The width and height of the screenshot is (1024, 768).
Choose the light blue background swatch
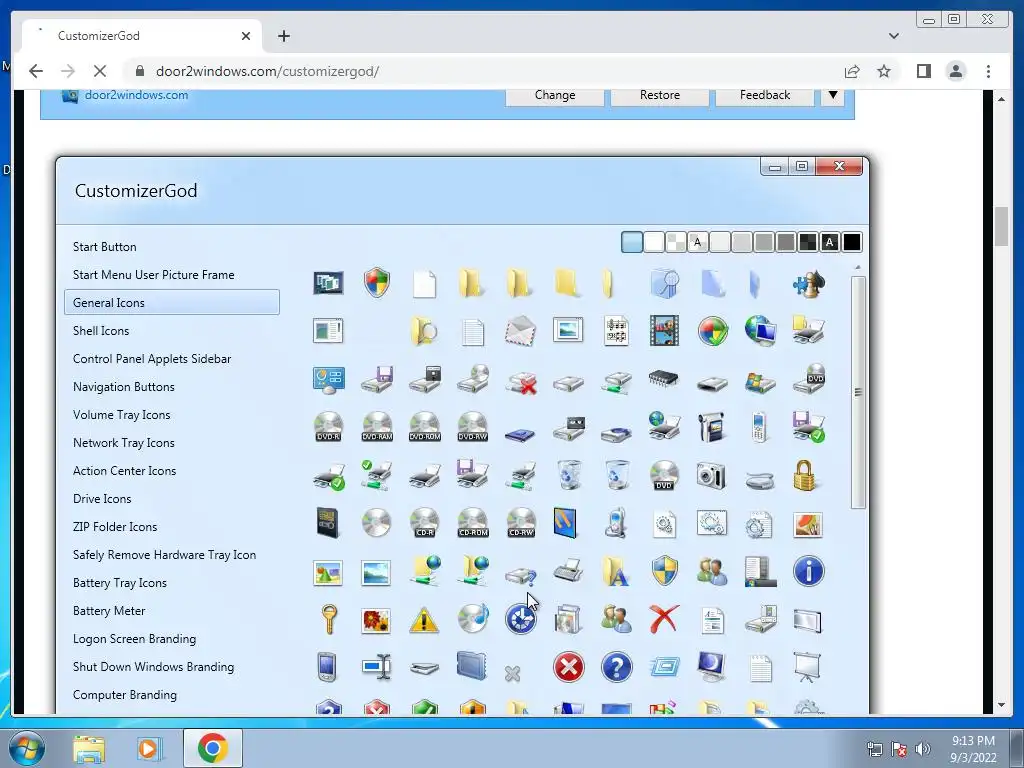click(632, 242)
